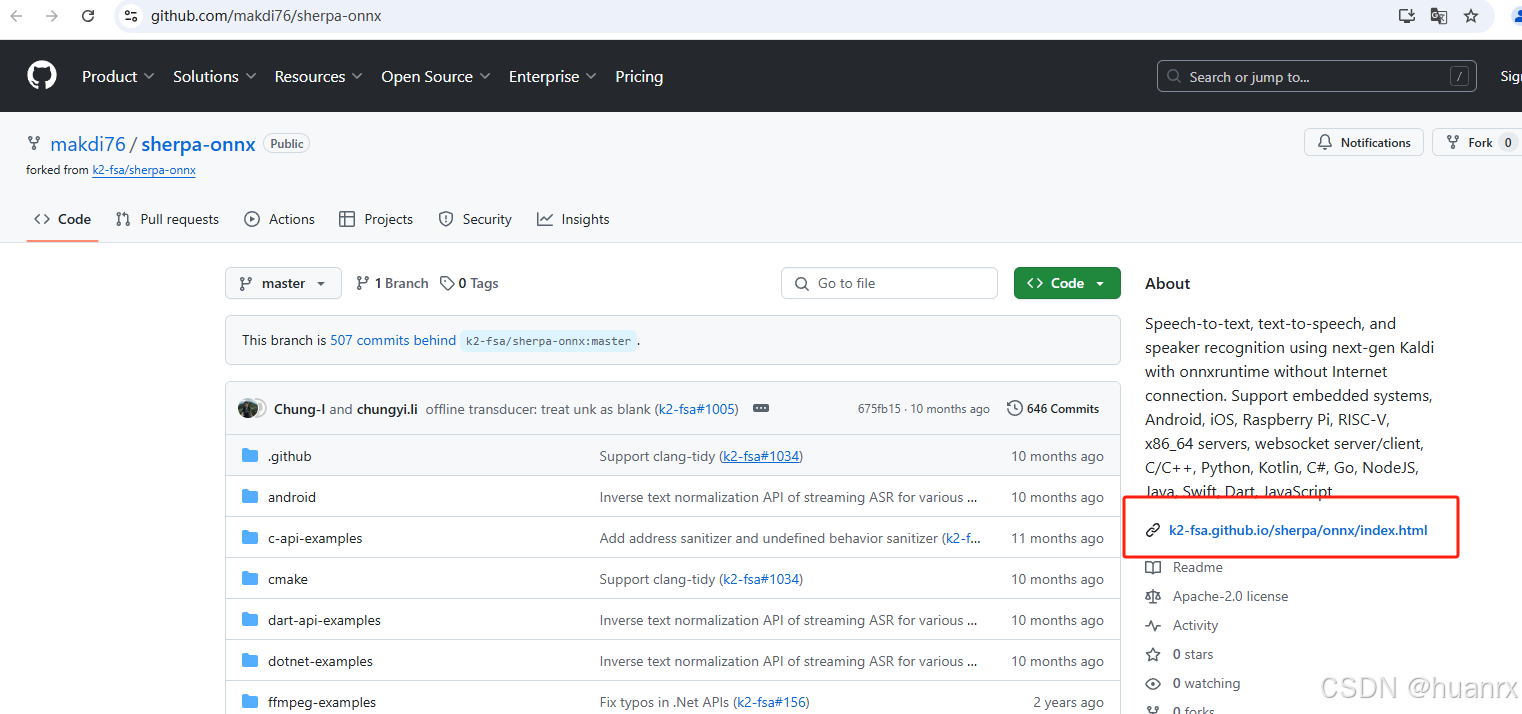Switch to Pull requests tab
Screen dimensions: 1522x714
coord(167,219)
